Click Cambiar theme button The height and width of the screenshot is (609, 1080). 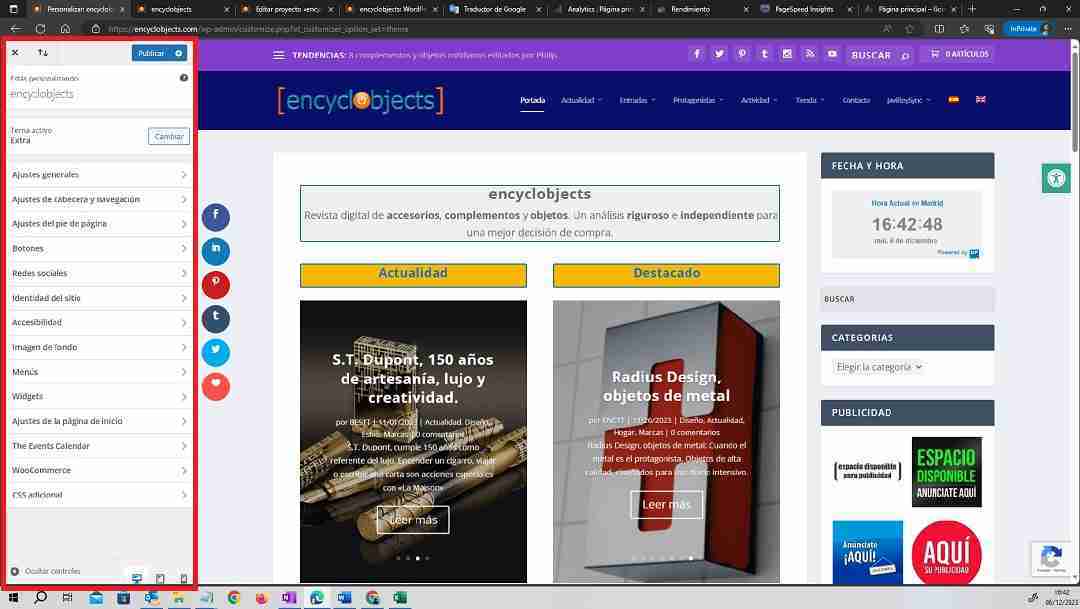pos(169,136)
